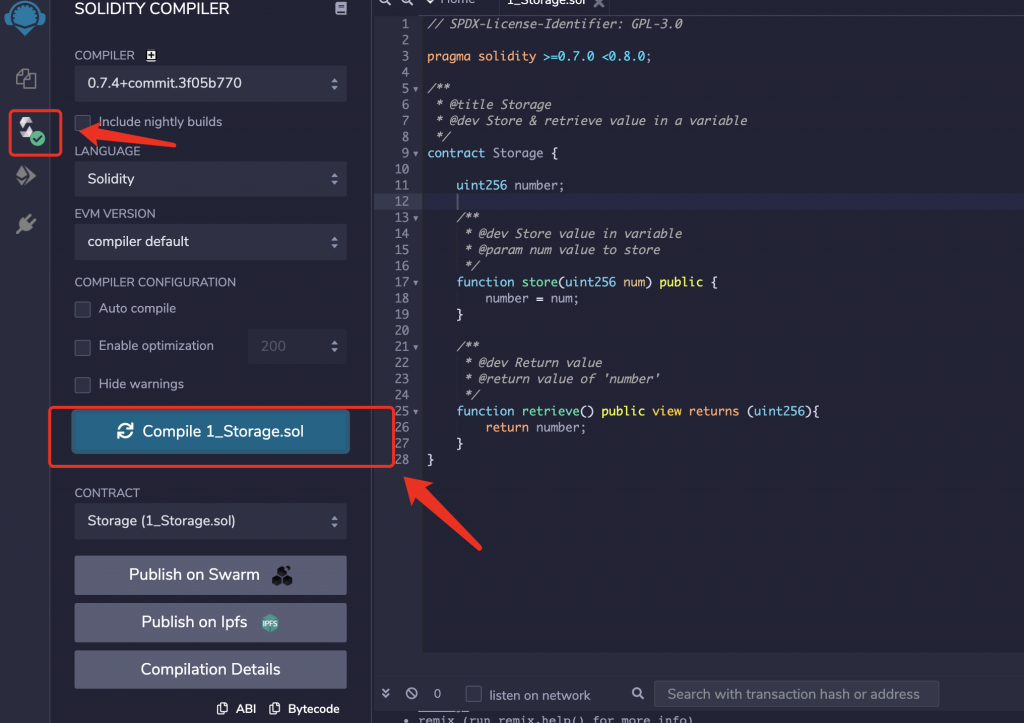Image resolution: width=1024 pixels, height=723 pixels.
Task: Collapse store function fold at line 17
Action: point(415,283)
